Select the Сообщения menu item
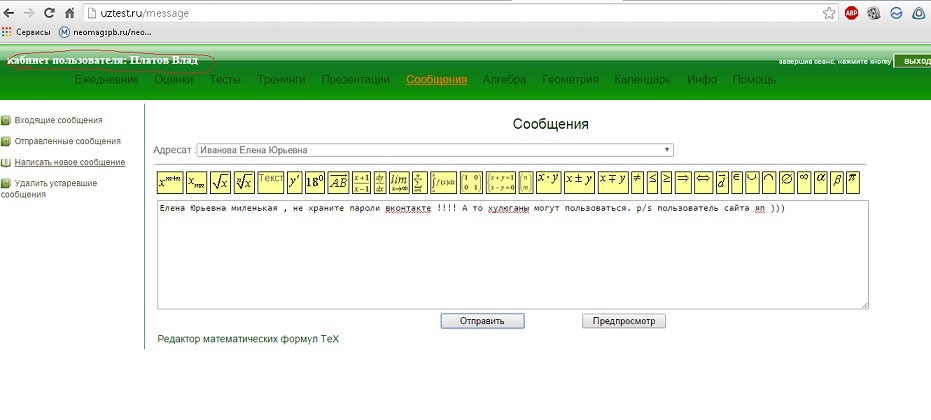This screenshot has height=420, width=931. tap(436, 80)
